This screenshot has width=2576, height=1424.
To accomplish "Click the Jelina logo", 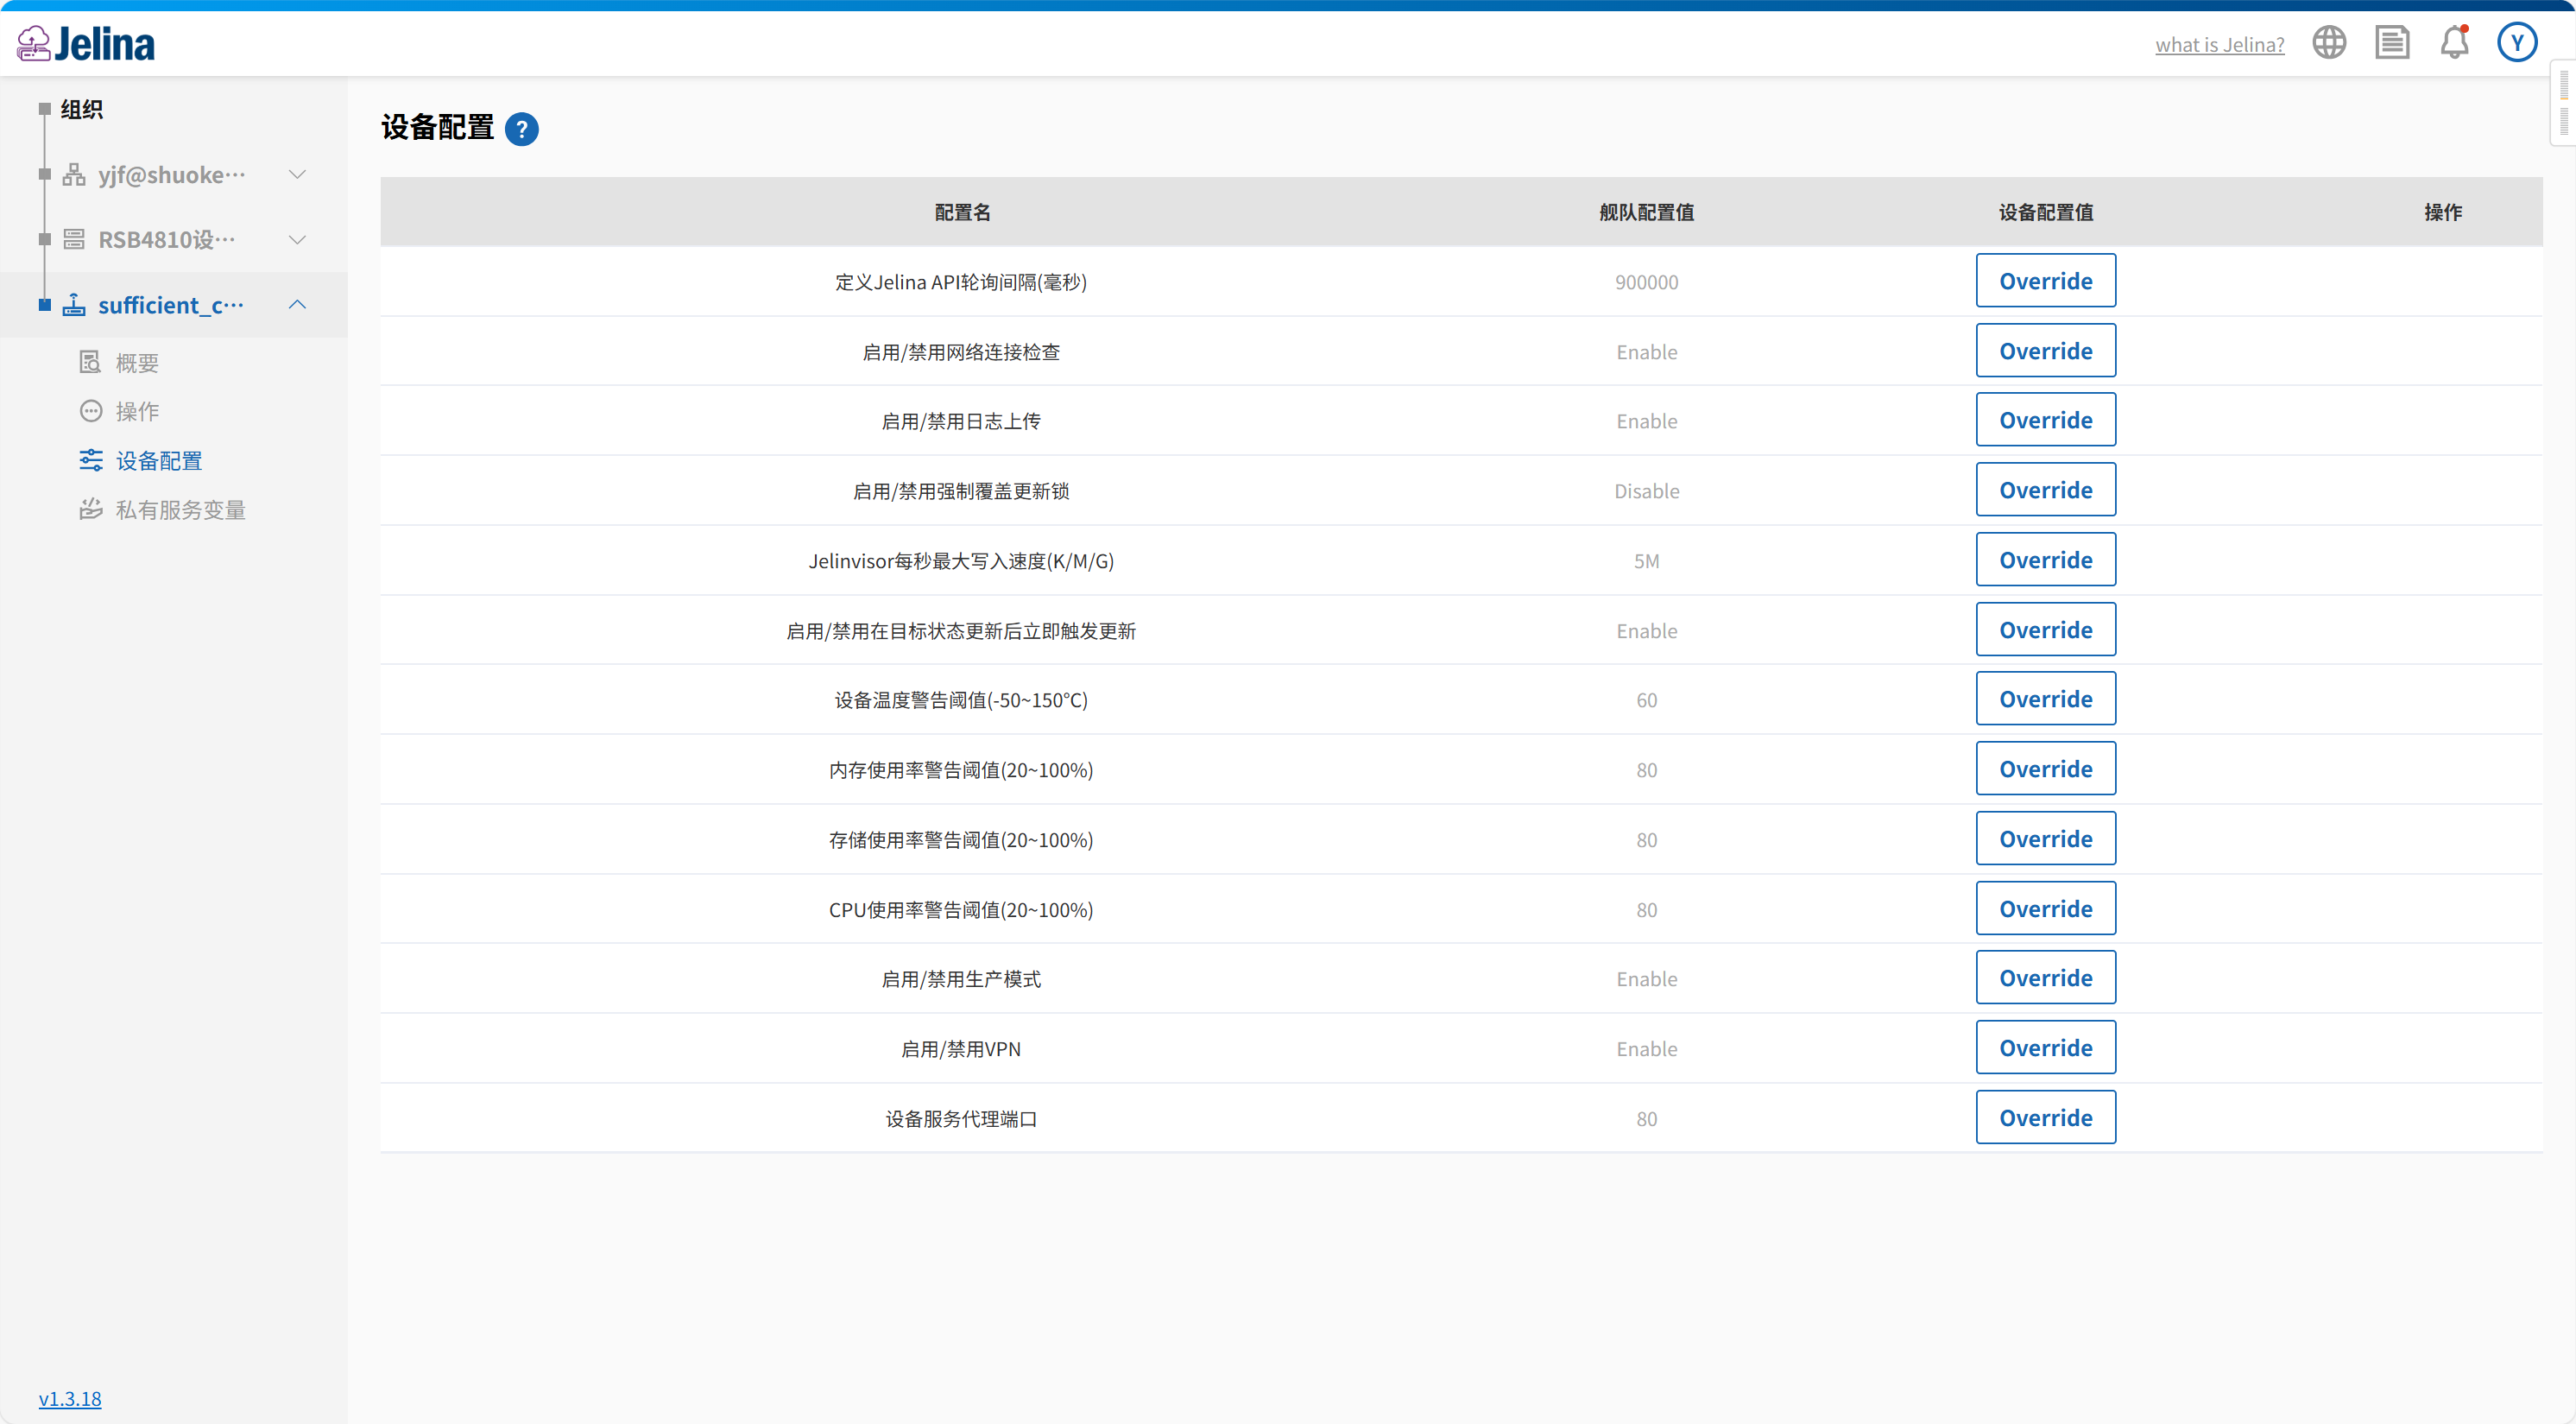I will (x=86, y=43).
